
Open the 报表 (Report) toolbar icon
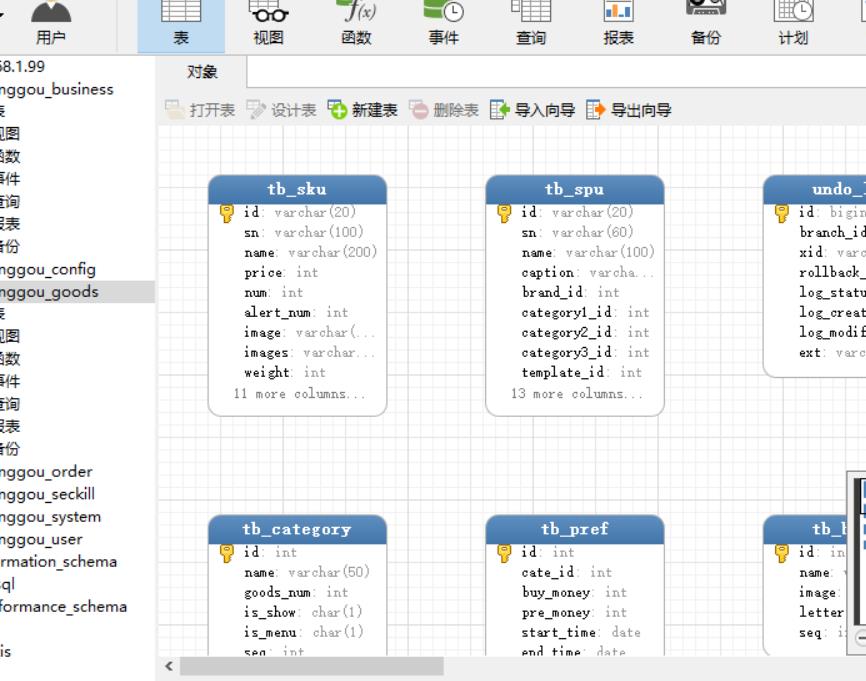(619, 24)
